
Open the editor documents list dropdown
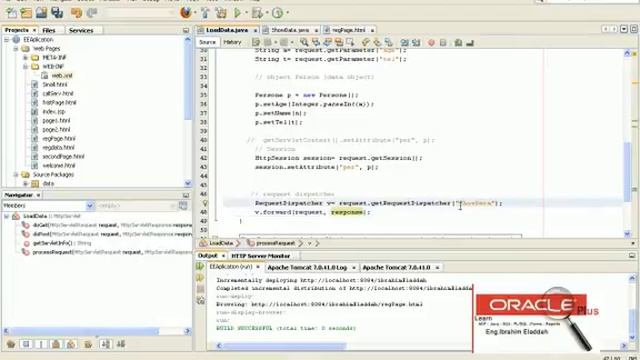[x=624, y=29]
